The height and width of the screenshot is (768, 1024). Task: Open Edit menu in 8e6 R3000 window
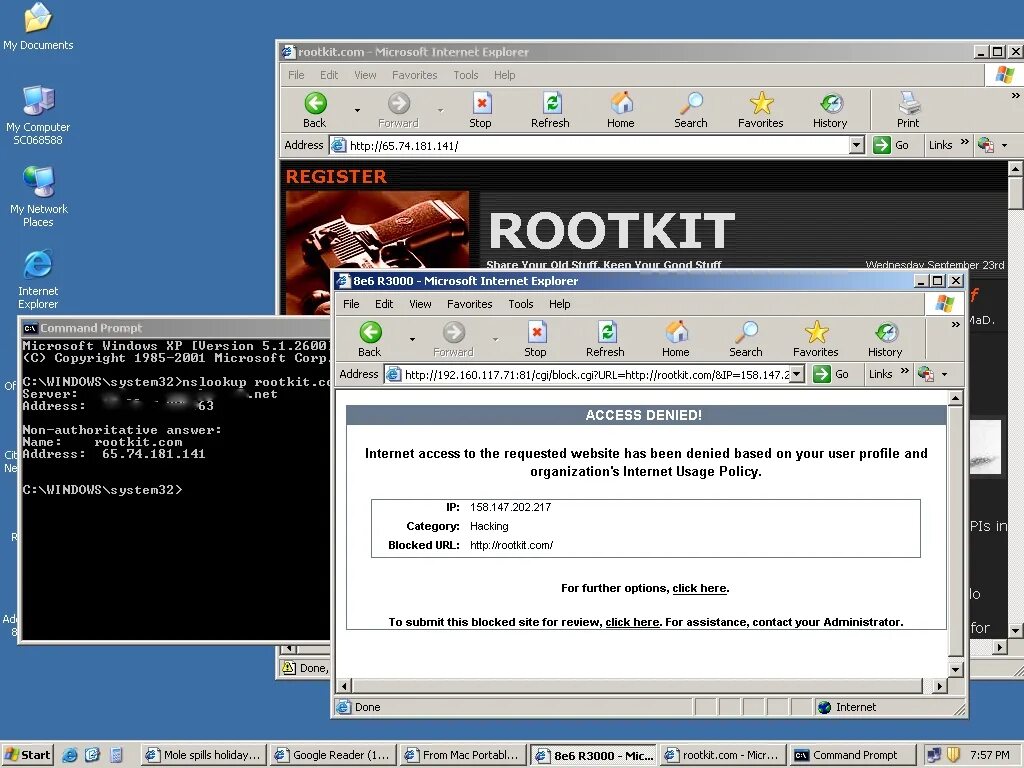tap(384, 304)
